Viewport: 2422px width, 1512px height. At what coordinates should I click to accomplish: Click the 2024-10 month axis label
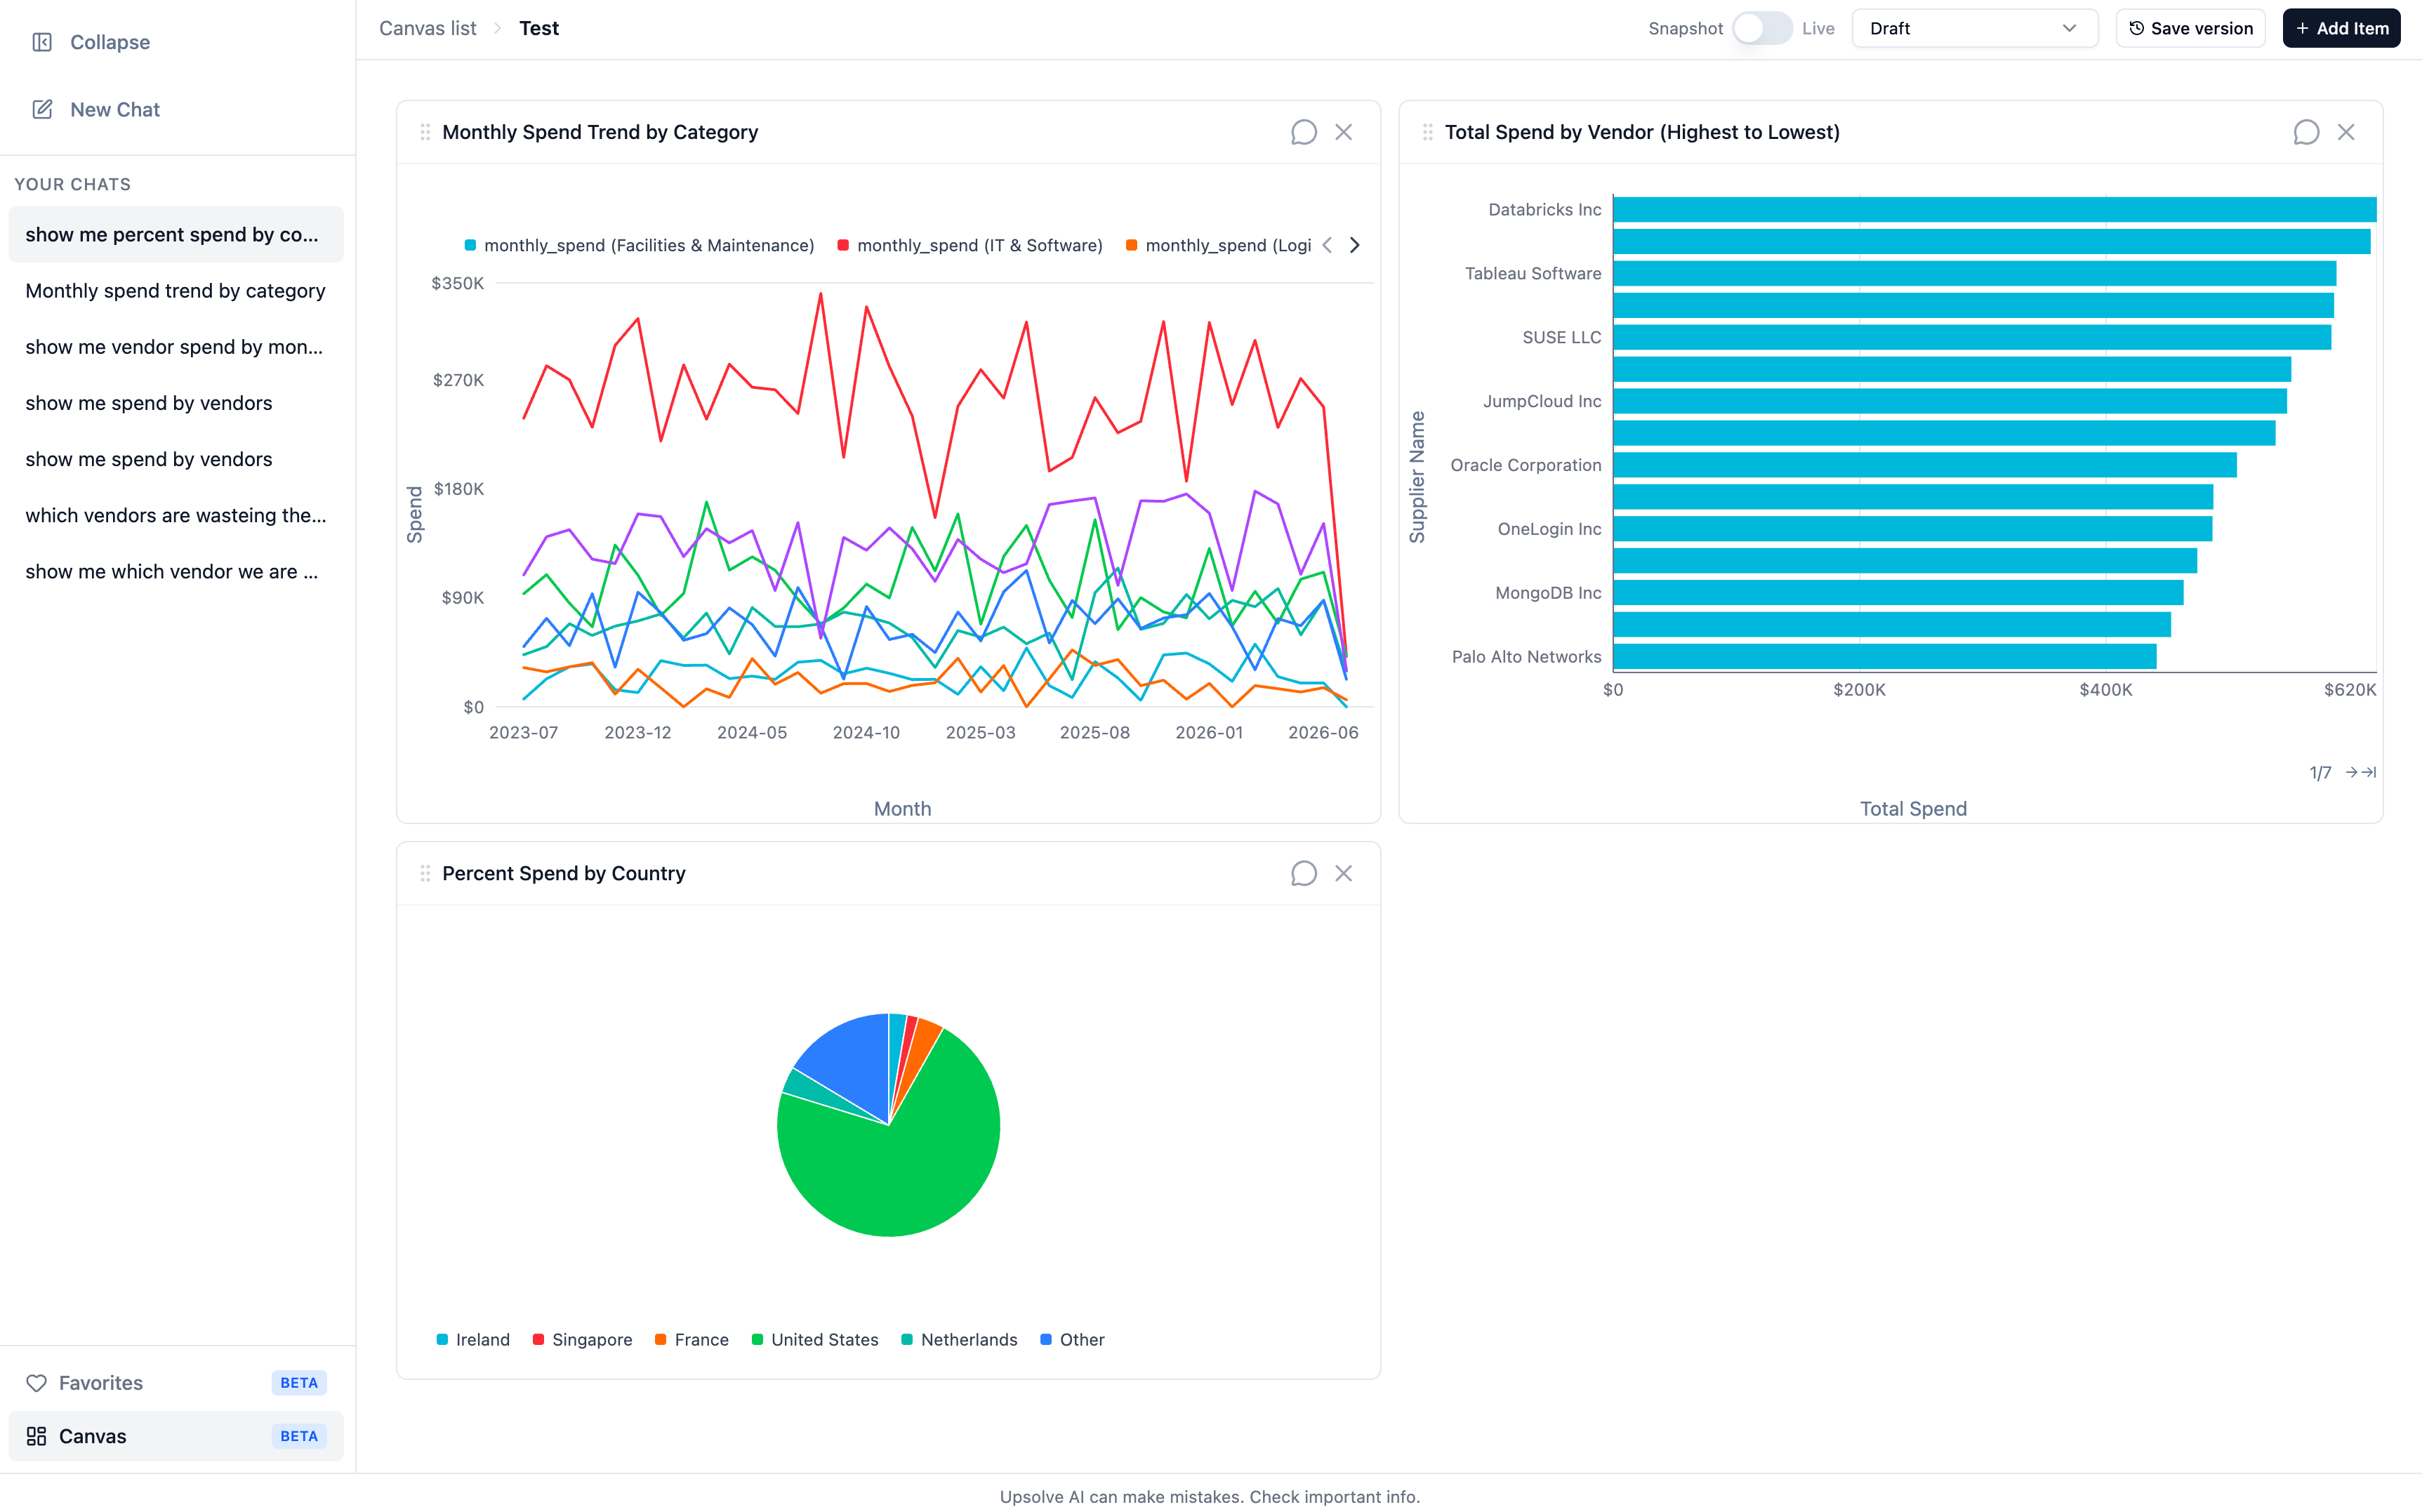tap(866, 732)
